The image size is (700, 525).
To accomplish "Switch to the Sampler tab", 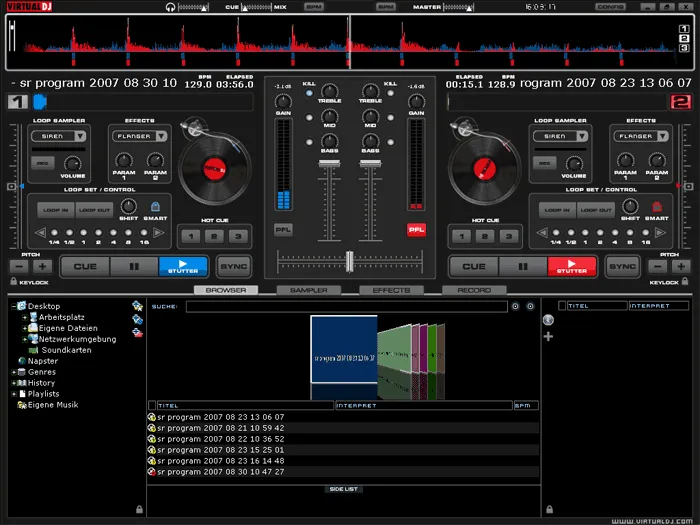I will (x=308, y=290).
